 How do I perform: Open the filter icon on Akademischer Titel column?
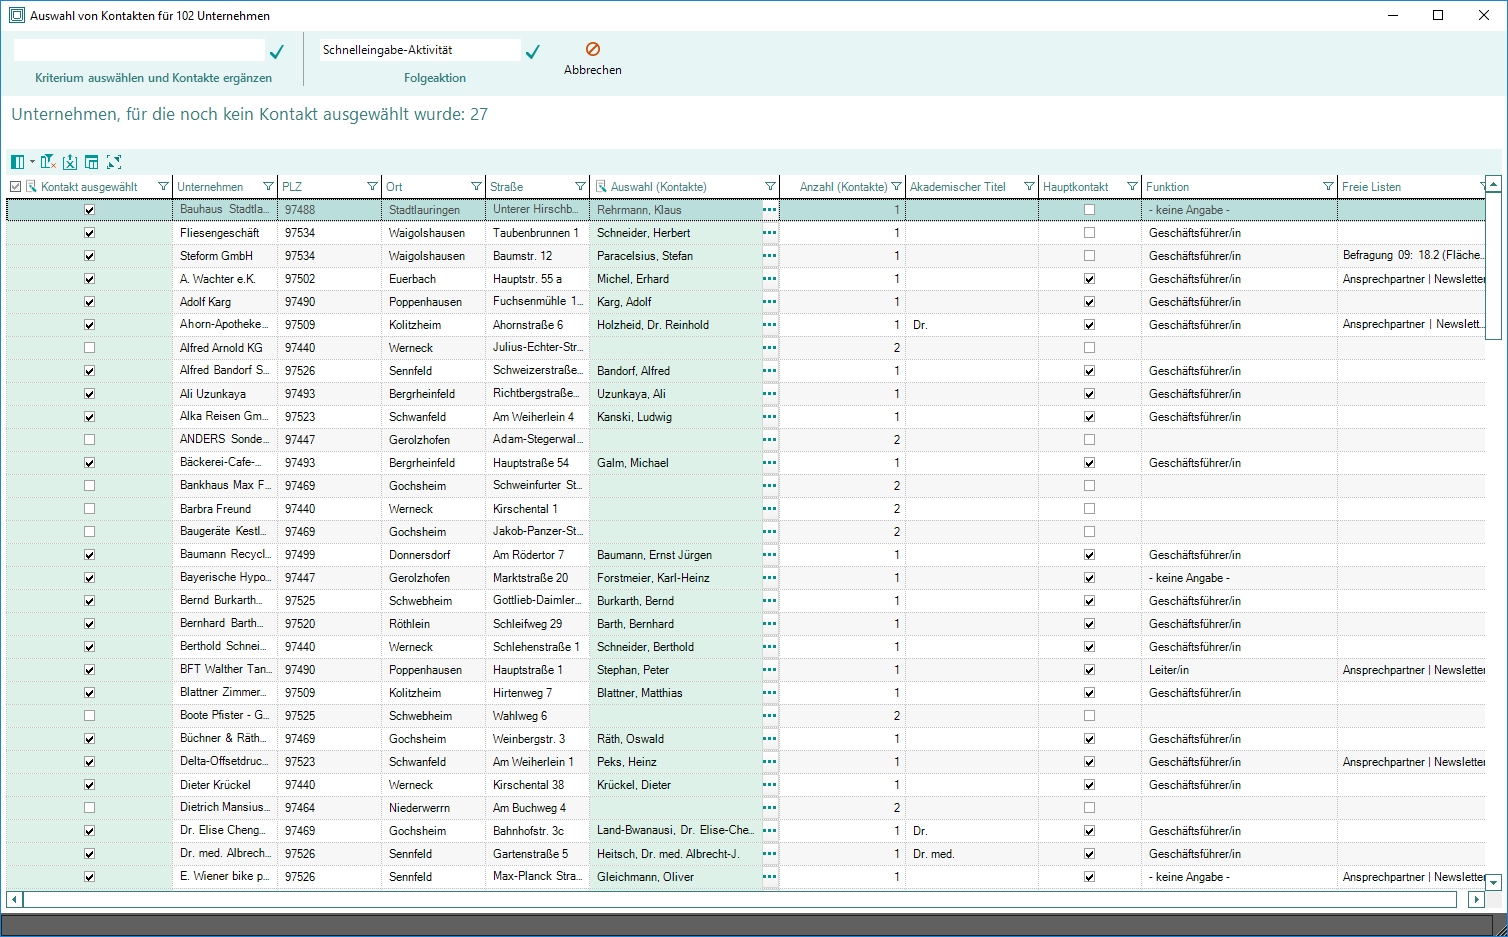click(1028, 187)
